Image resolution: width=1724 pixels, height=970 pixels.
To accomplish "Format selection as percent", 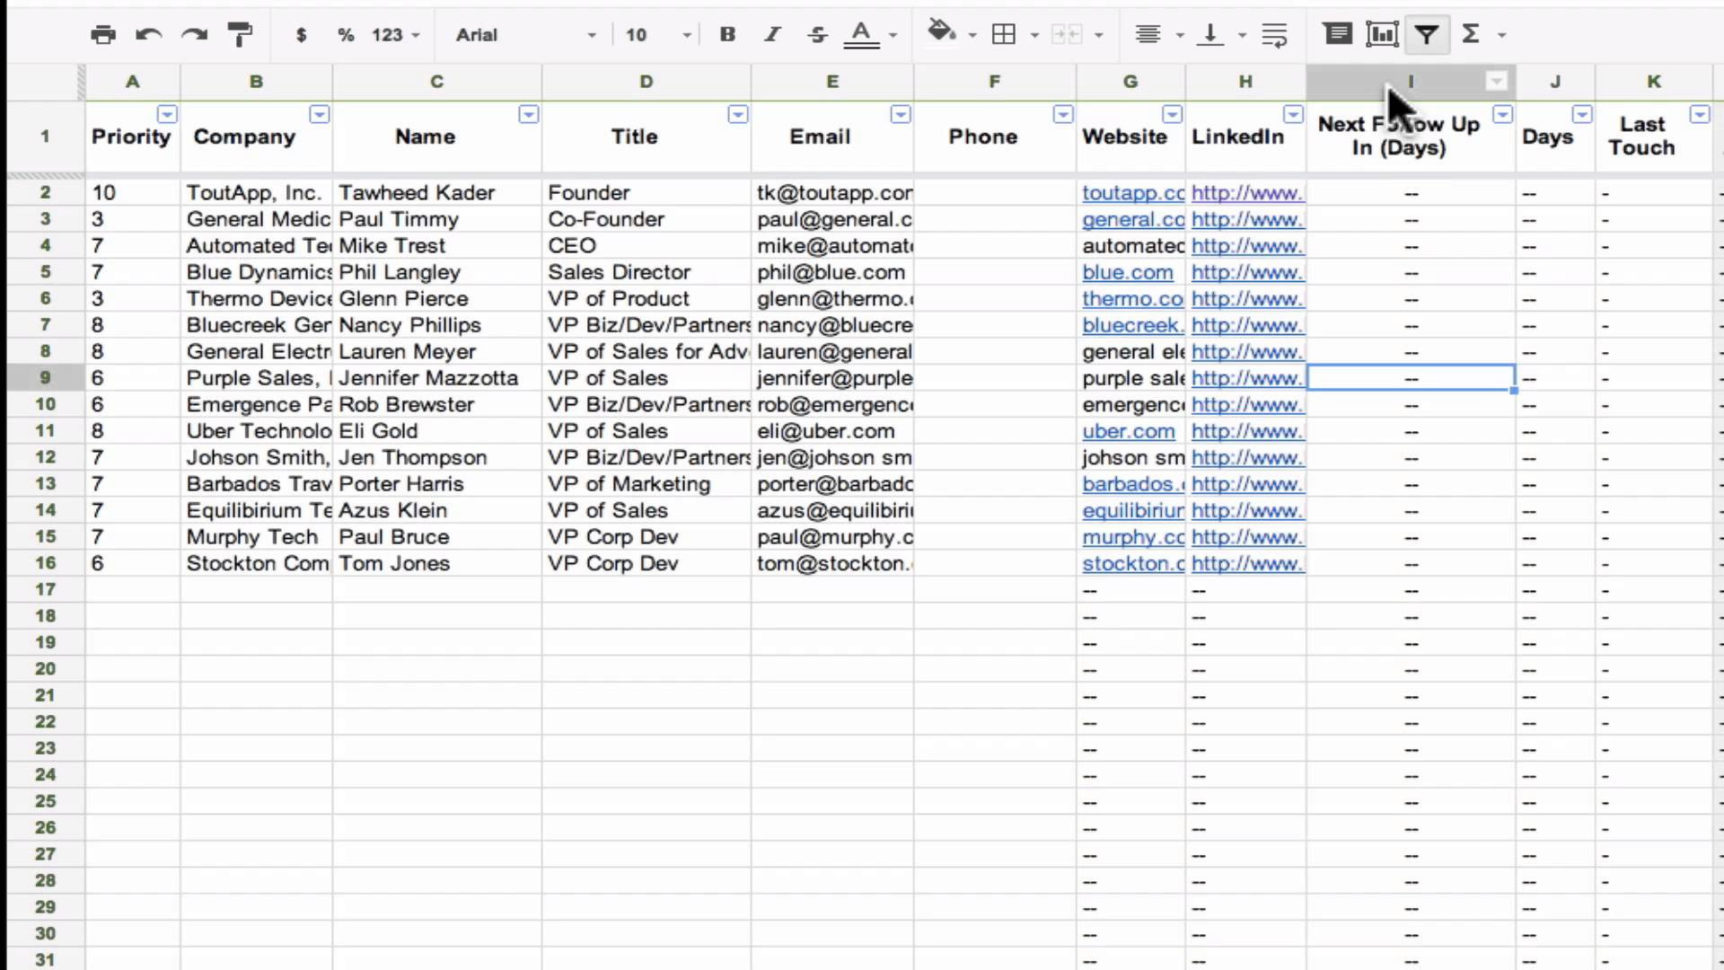I will point(344,34).
